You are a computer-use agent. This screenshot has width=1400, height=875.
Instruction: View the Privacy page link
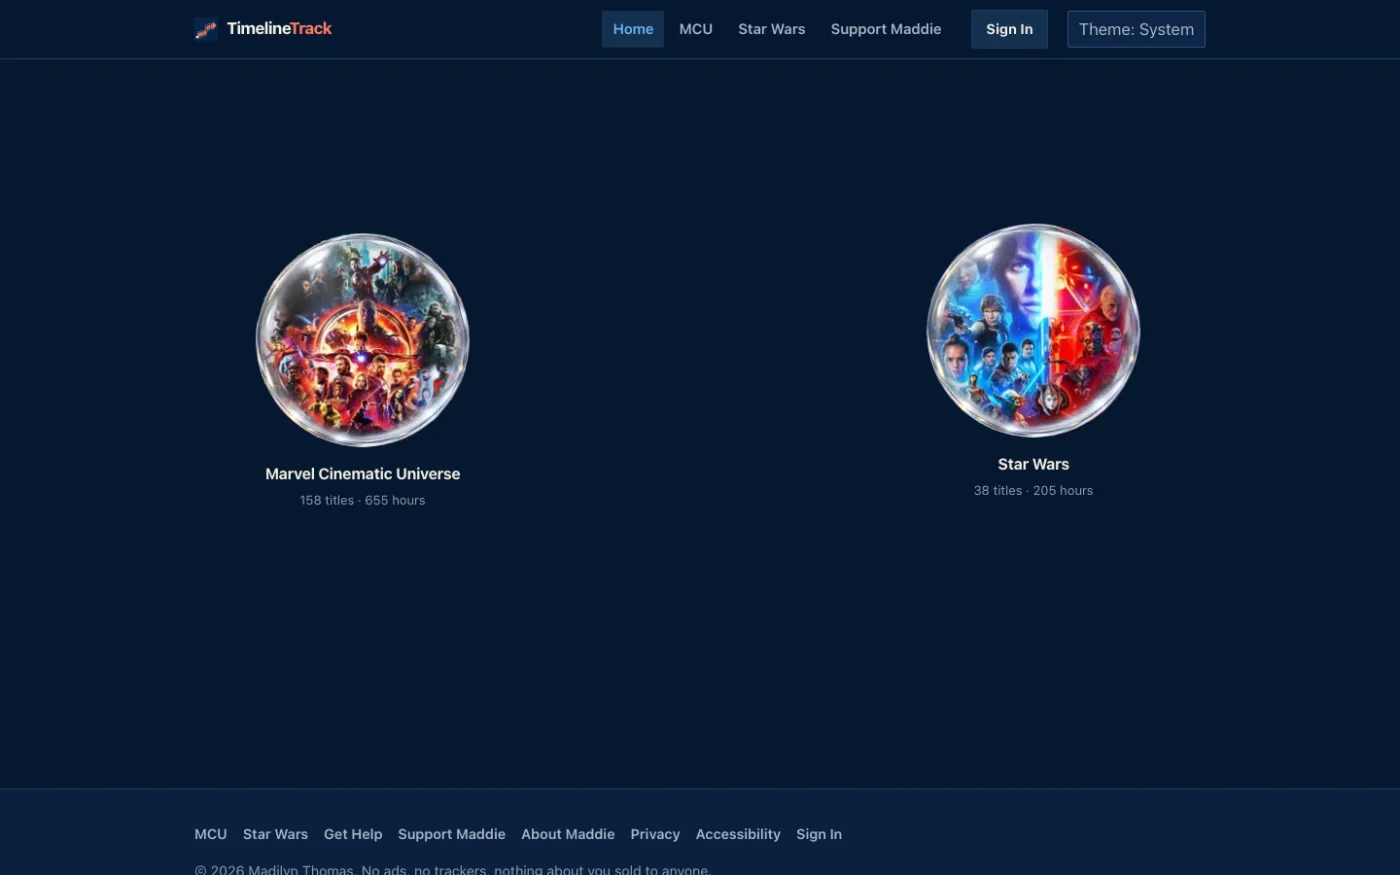pyautogui.click(x=655, y=834)
